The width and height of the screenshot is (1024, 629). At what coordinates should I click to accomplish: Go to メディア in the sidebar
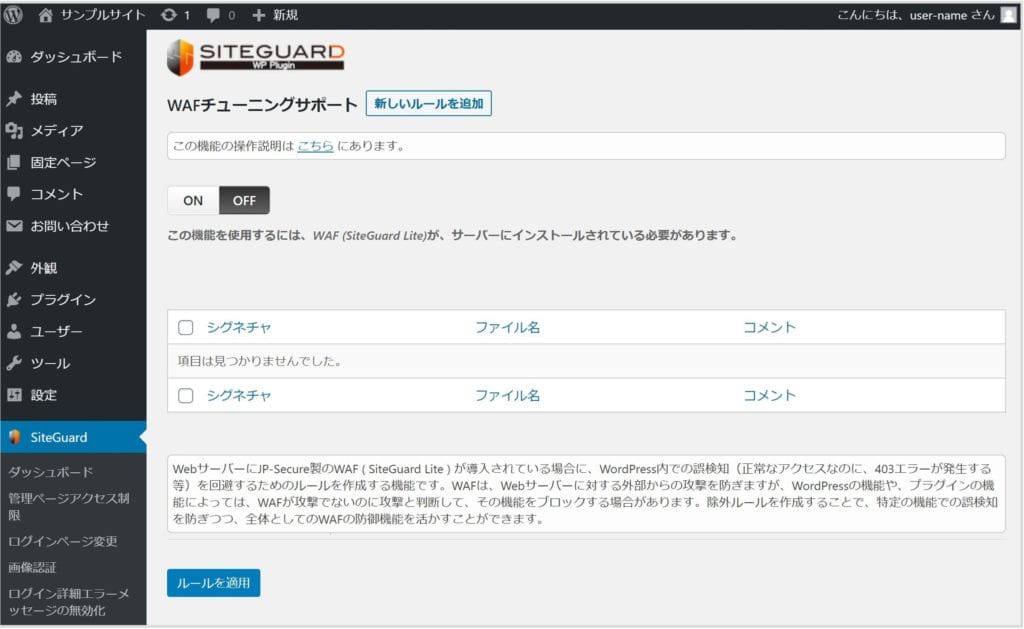pyautogui.click(x=56, y=131)
